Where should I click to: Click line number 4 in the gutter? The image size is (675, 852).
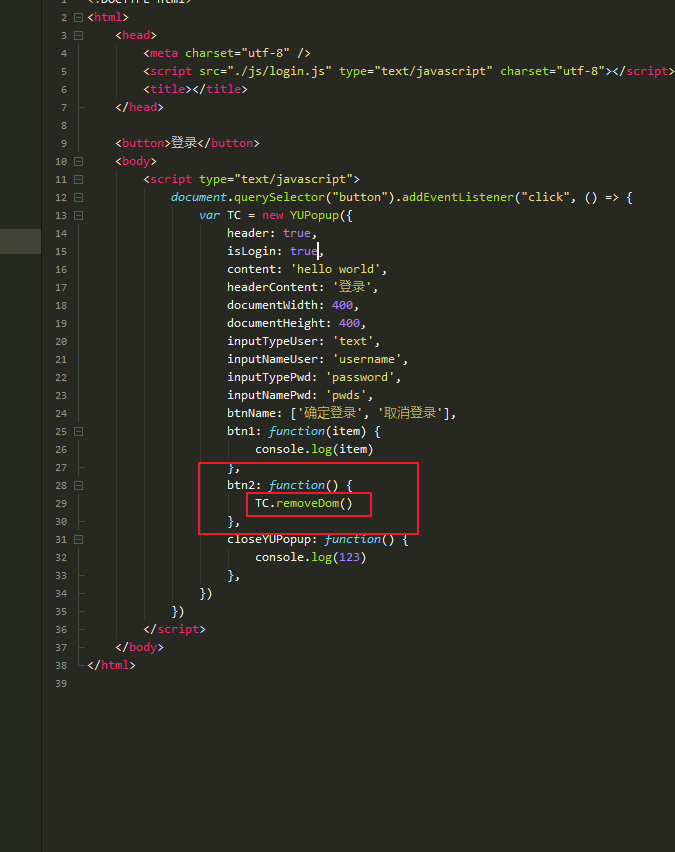coord(64,54)
